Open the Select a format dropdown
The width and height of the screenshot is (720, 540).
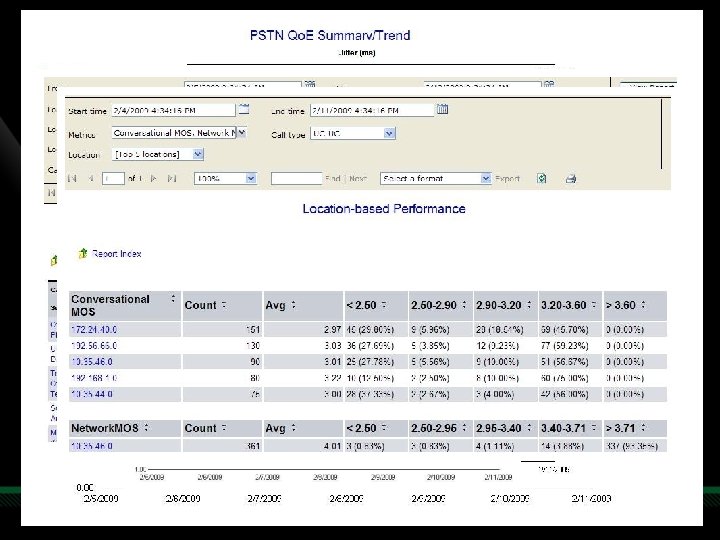[x=486, y=179]
